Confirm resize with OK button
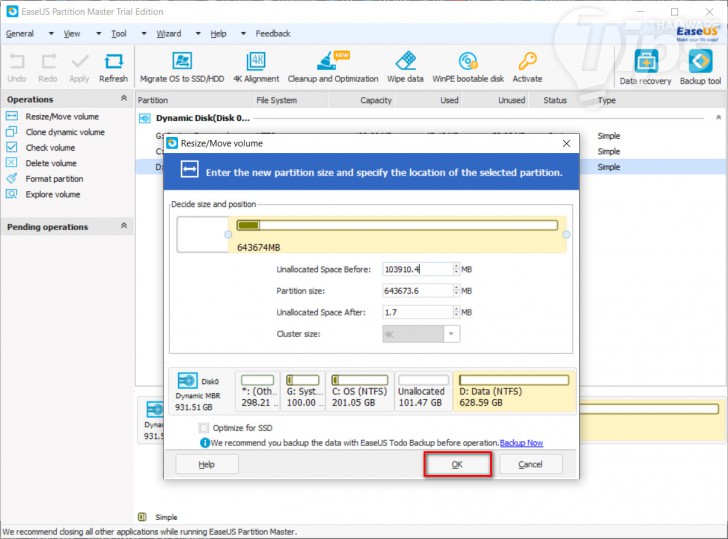The height and width of the screenshot is (539, 728). pyautogui.click(x=457, y=464)
